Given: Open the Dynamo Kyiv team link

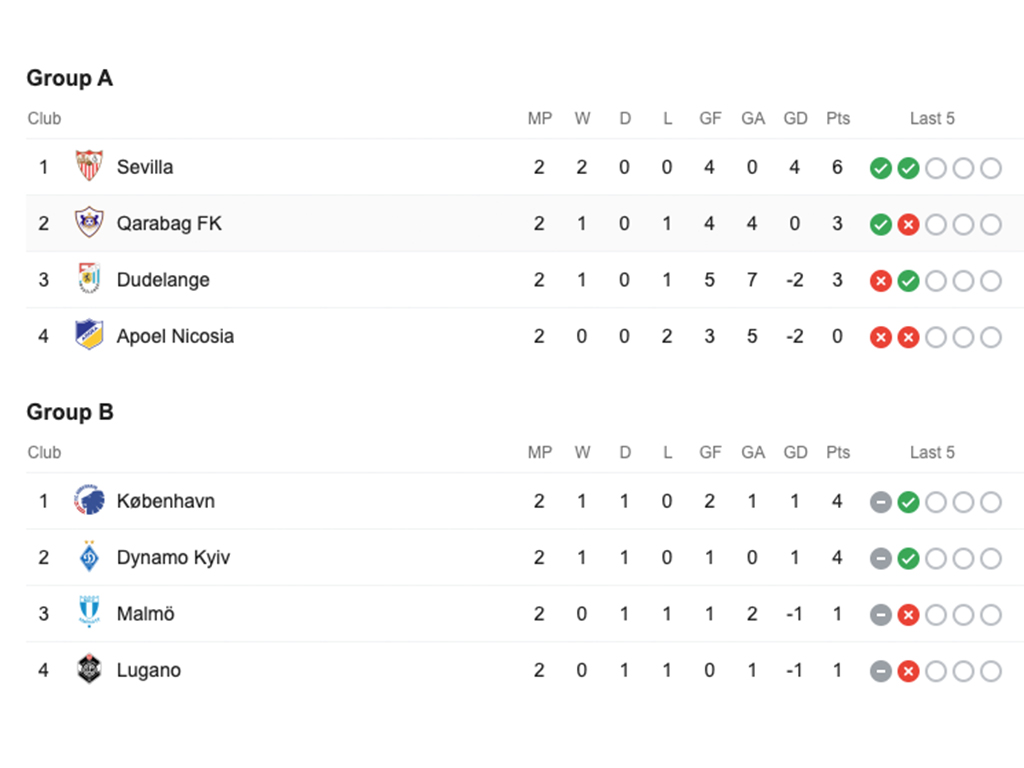Looking at the screenshot, I should (x=173, y=557).
